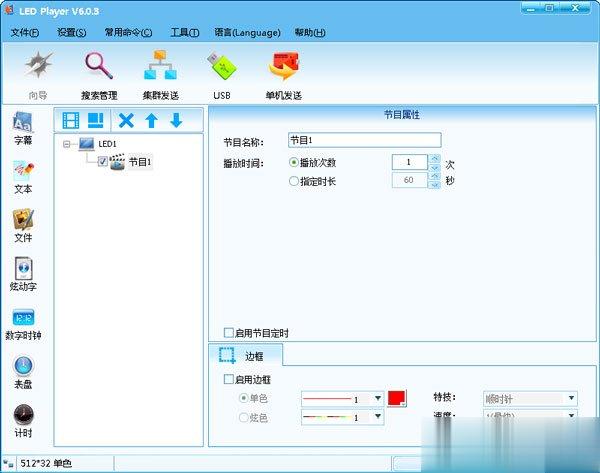Collapse the LED1 tree node
The height and width of the screenshot is (473, 600).
pyautogui.click(x=67, y=144)
